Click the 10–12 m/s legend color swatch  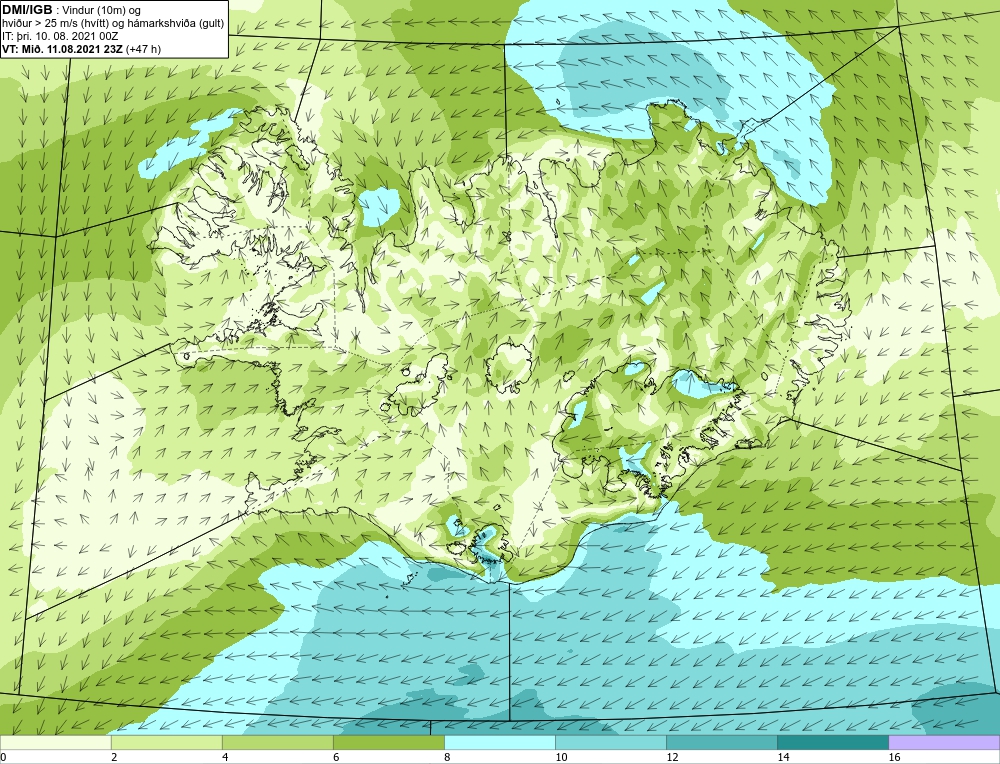tap(610, 743)
